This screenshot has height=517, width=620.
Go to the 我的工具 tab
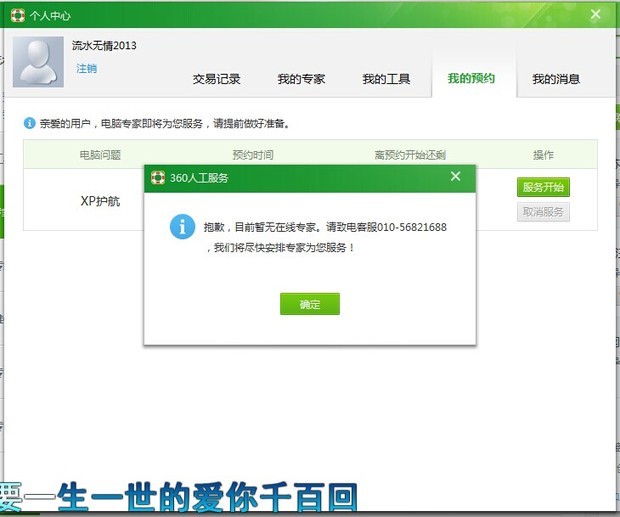(x=386, y=79)
